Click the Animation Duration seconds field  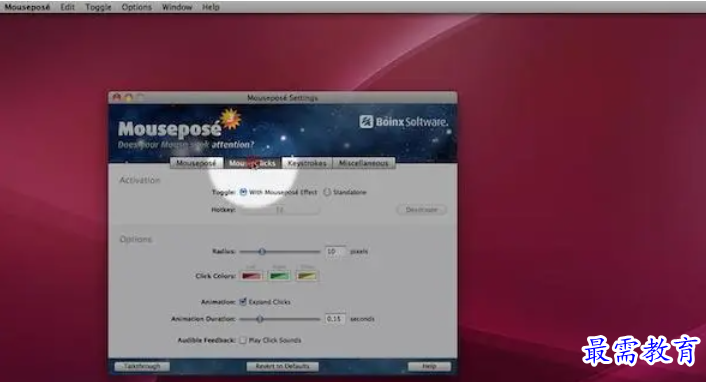click(335, 319)
